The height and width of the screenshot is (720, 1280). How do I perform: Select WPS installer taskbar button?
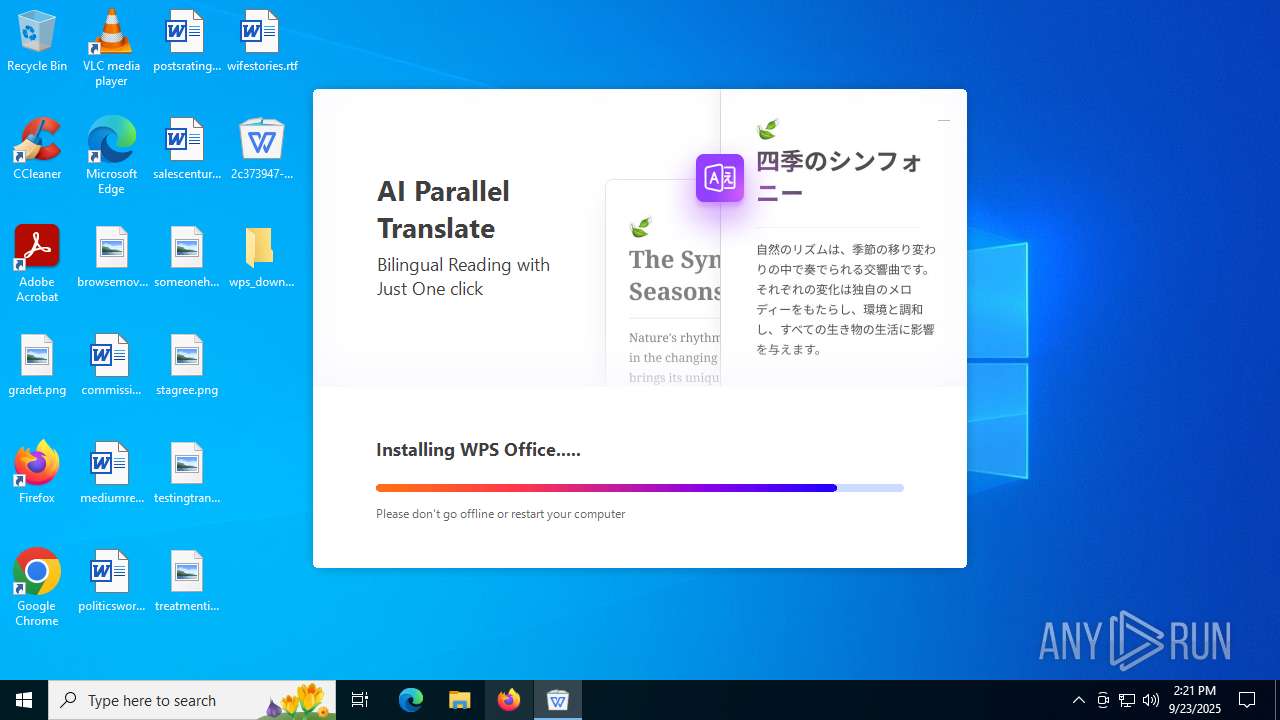pyautogui.click(x=558, y=700)
